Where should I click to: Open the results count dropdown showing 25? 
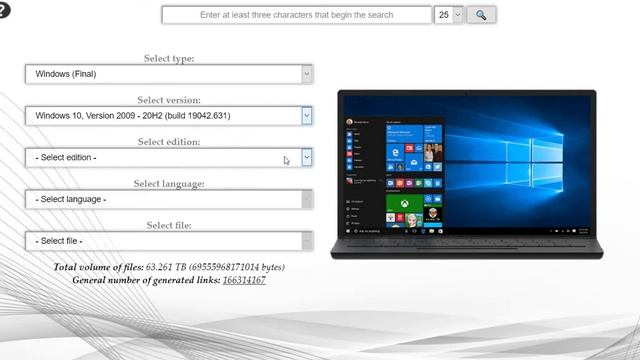point(449,15)
